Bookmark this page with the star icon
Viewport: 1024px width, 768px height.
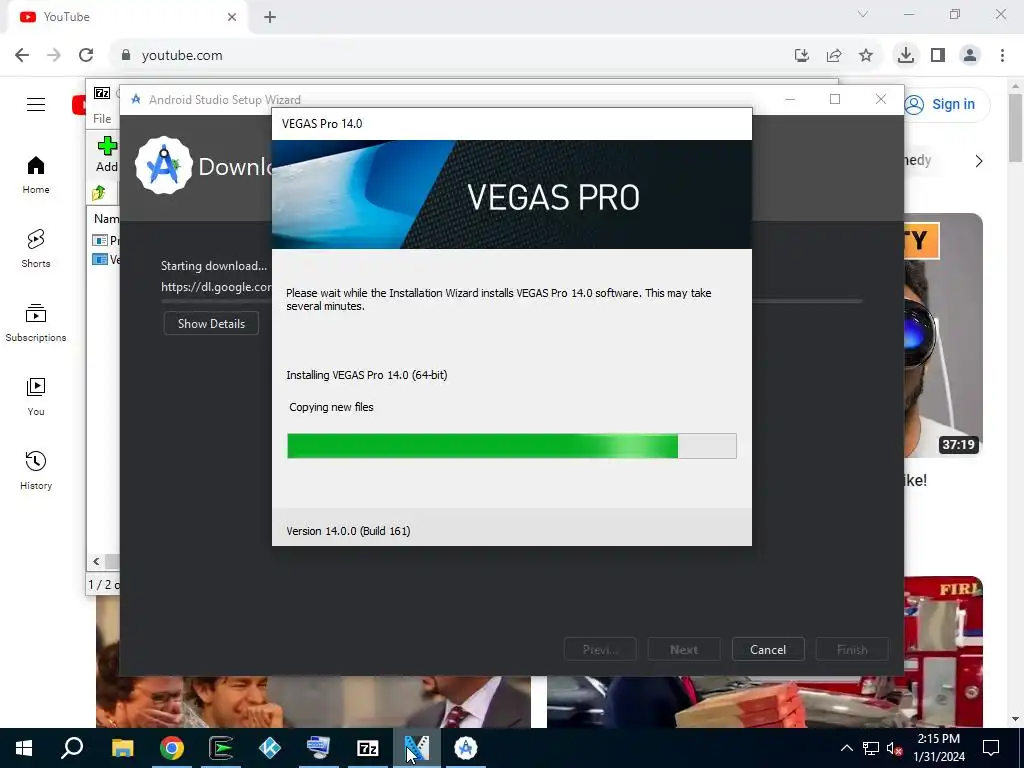pyautogui.click(x=866, y=55)
